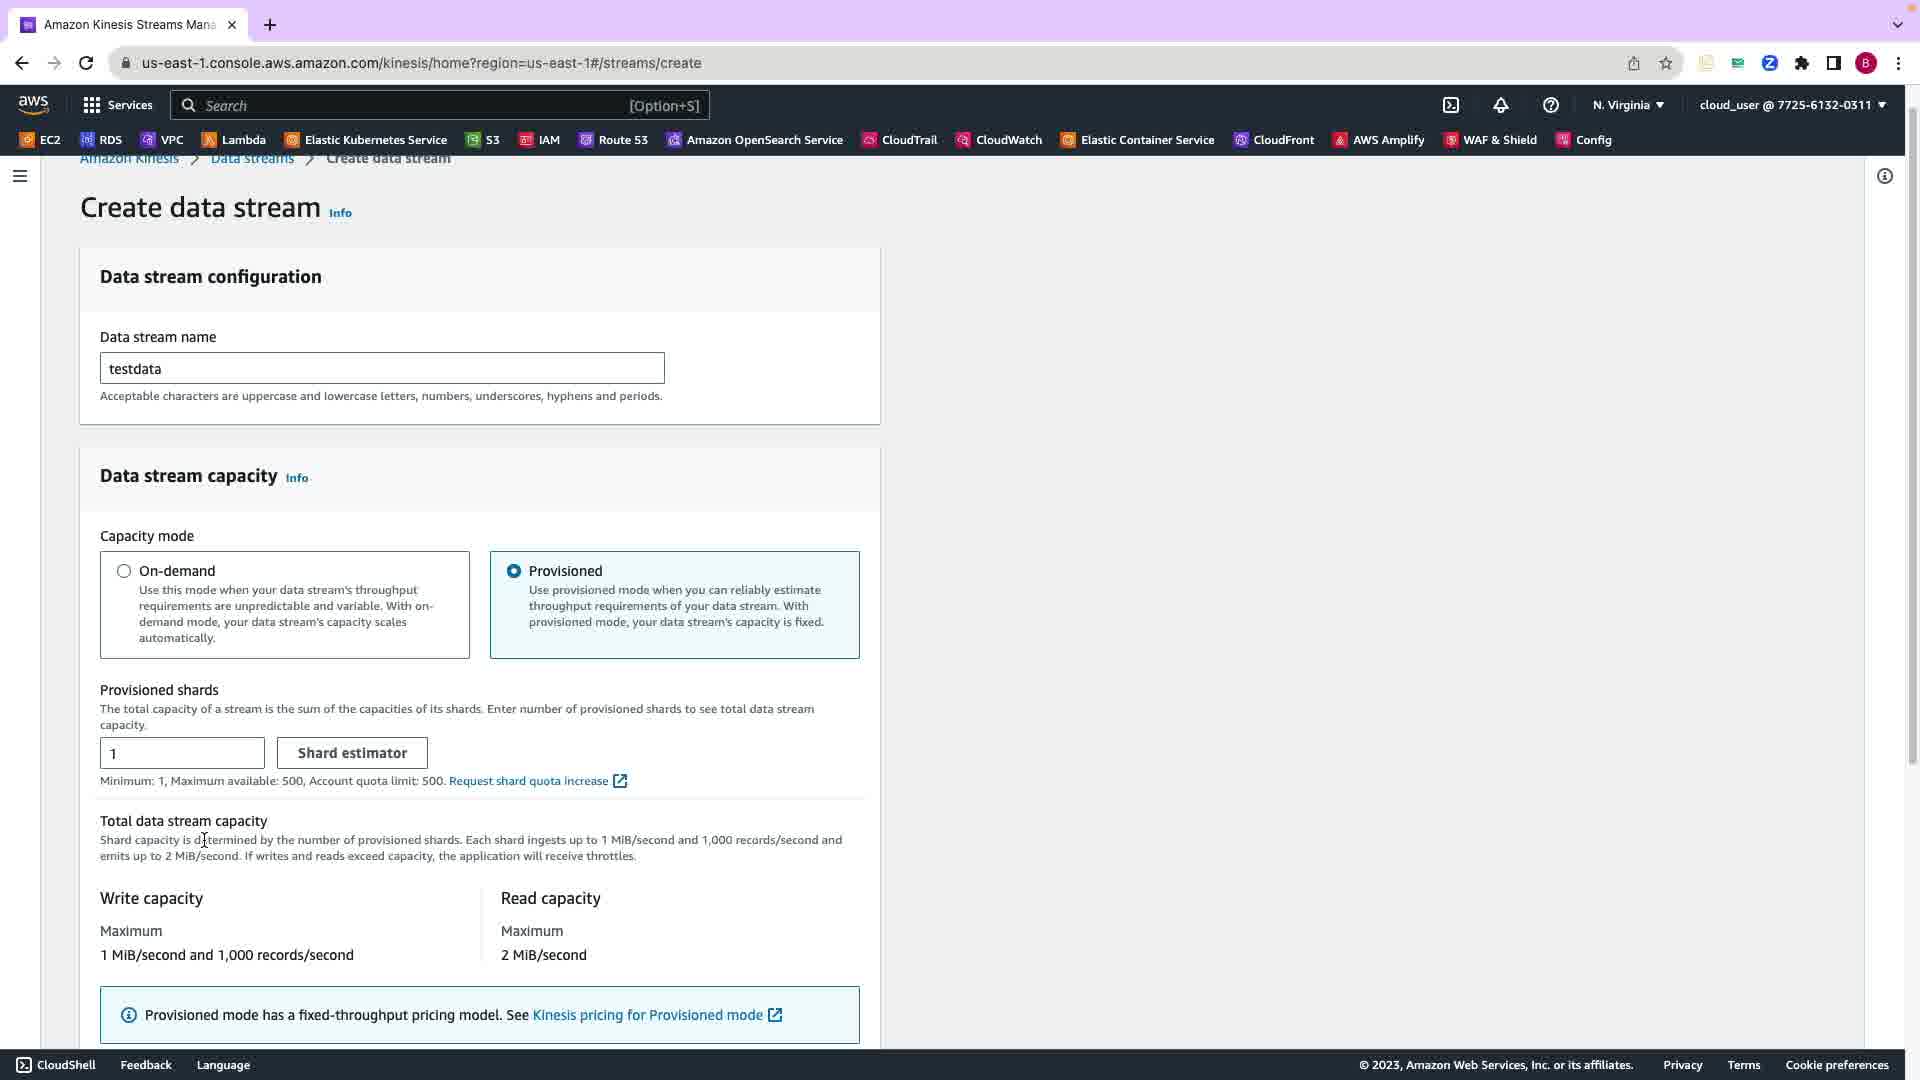This screenshot has height=1080, width=1920.
Task: Open the info panel icon on right
Action: pyautogui.click(x=1884, y=176)
